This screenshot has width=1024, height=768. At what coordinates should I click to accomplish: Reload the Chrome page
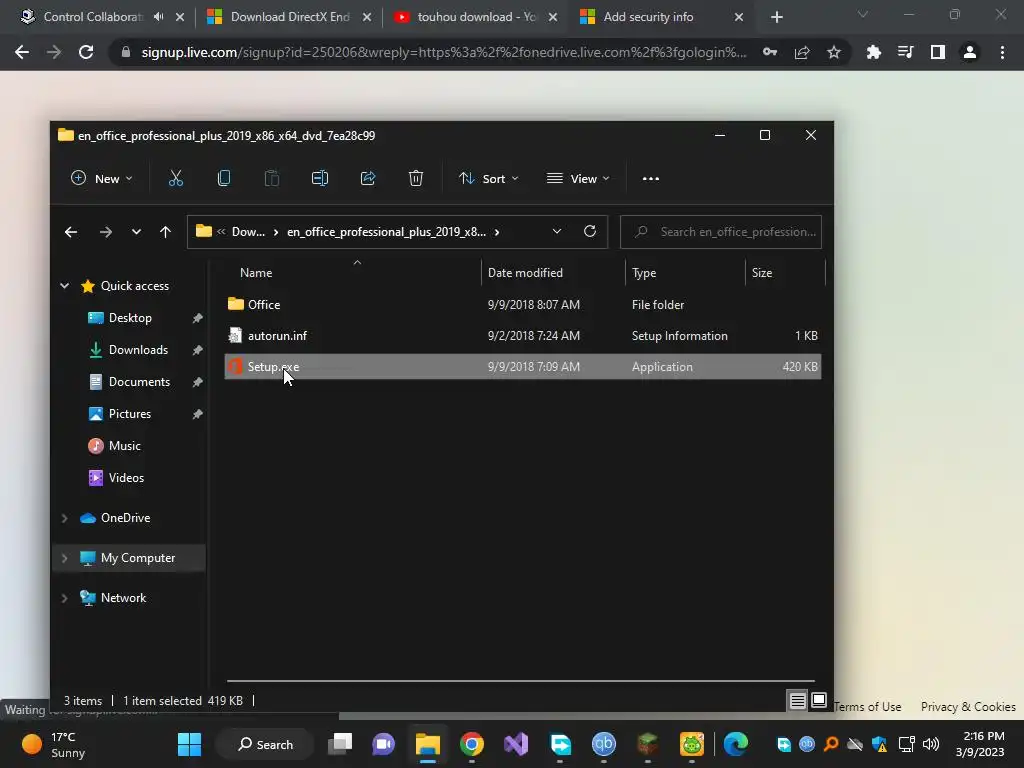coord(86,52)
